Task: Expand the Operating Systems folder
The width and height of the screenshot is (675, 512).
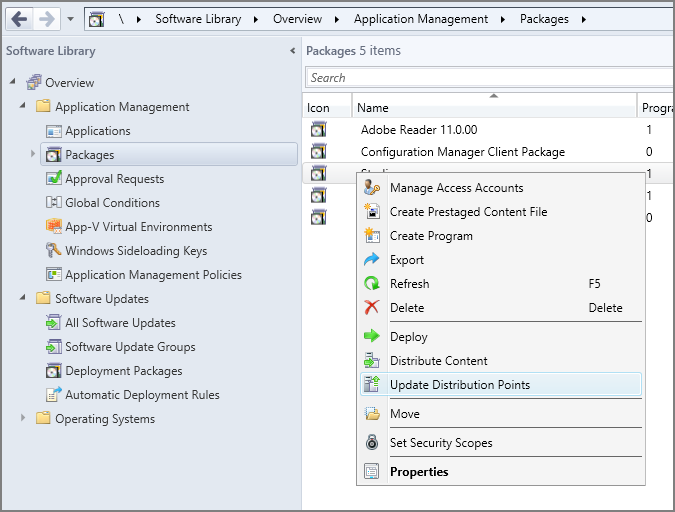Action: (23, 419)
